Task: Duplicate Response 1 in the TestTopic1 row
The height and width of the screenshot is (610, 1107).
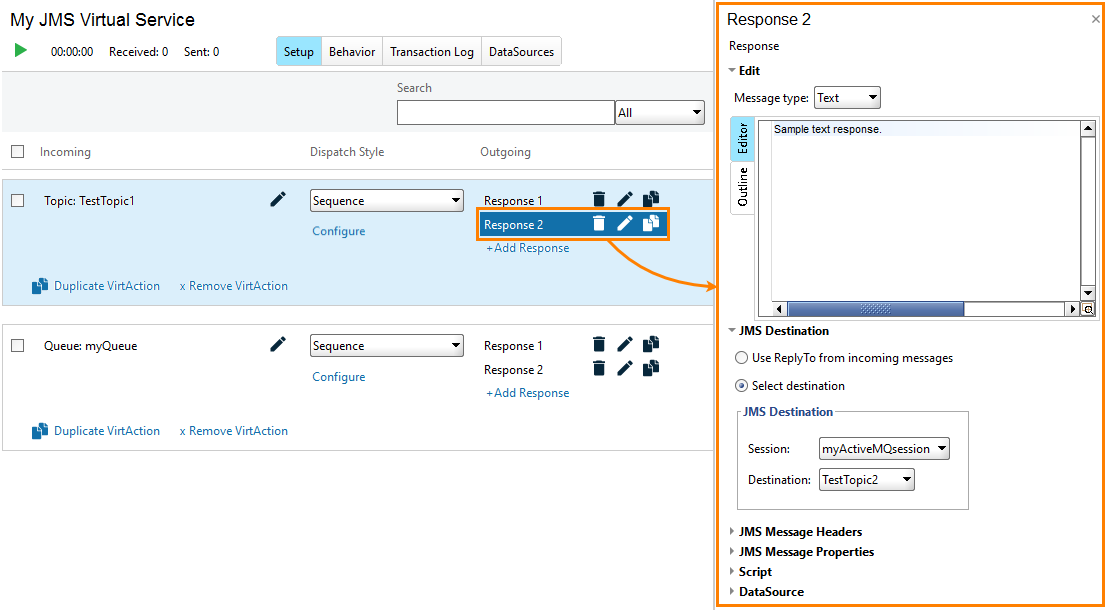Action: [650, 199]
